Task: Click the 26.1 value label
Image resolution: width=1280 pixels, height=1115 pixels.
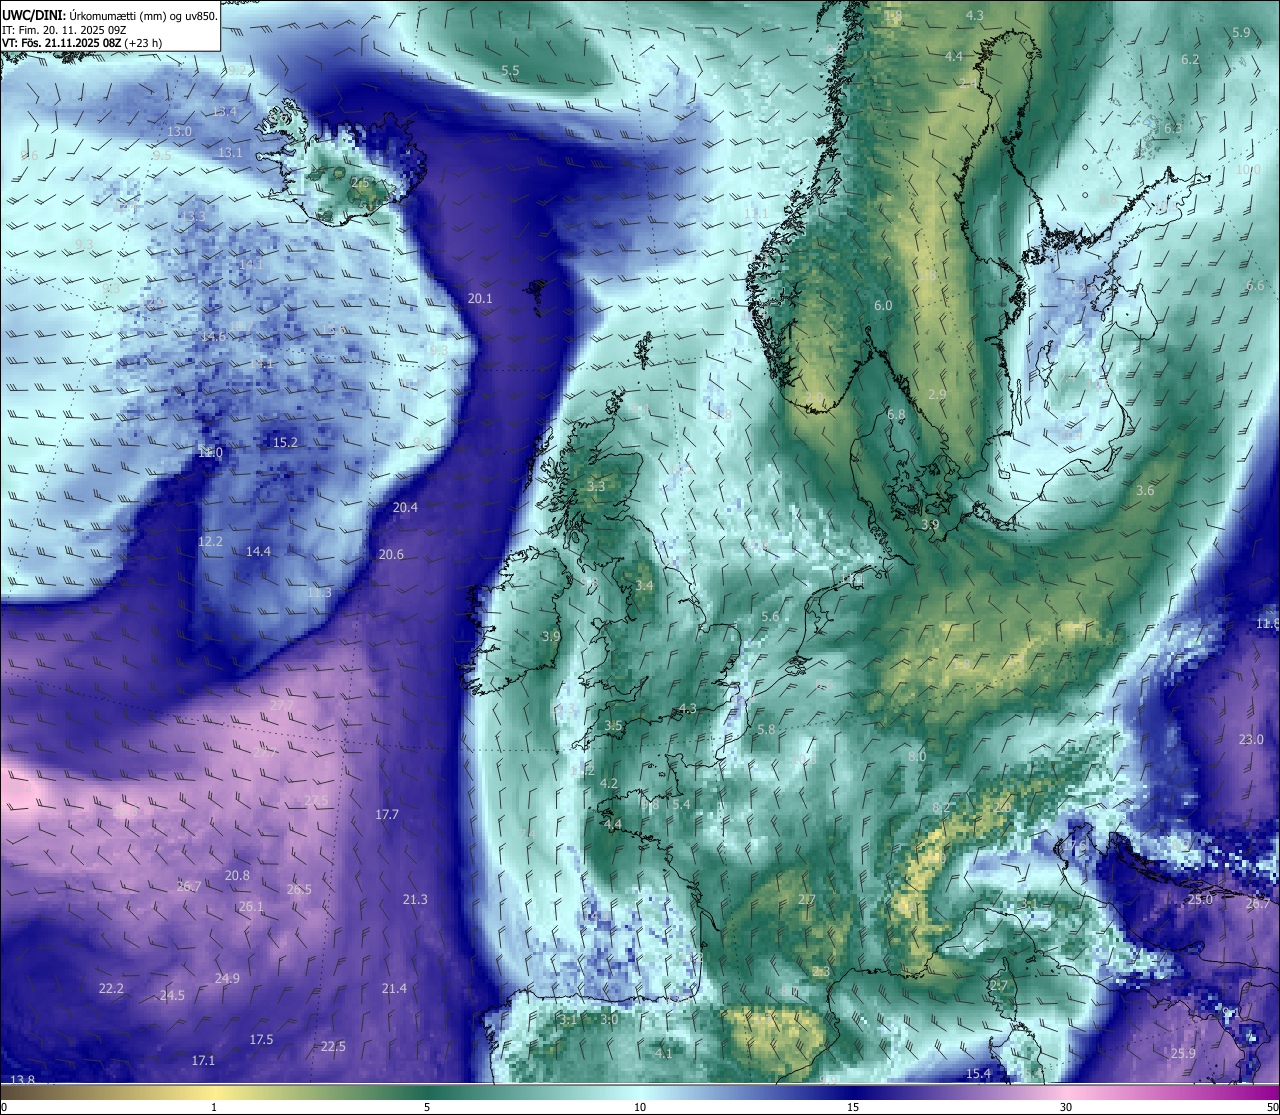Action: 251,906
